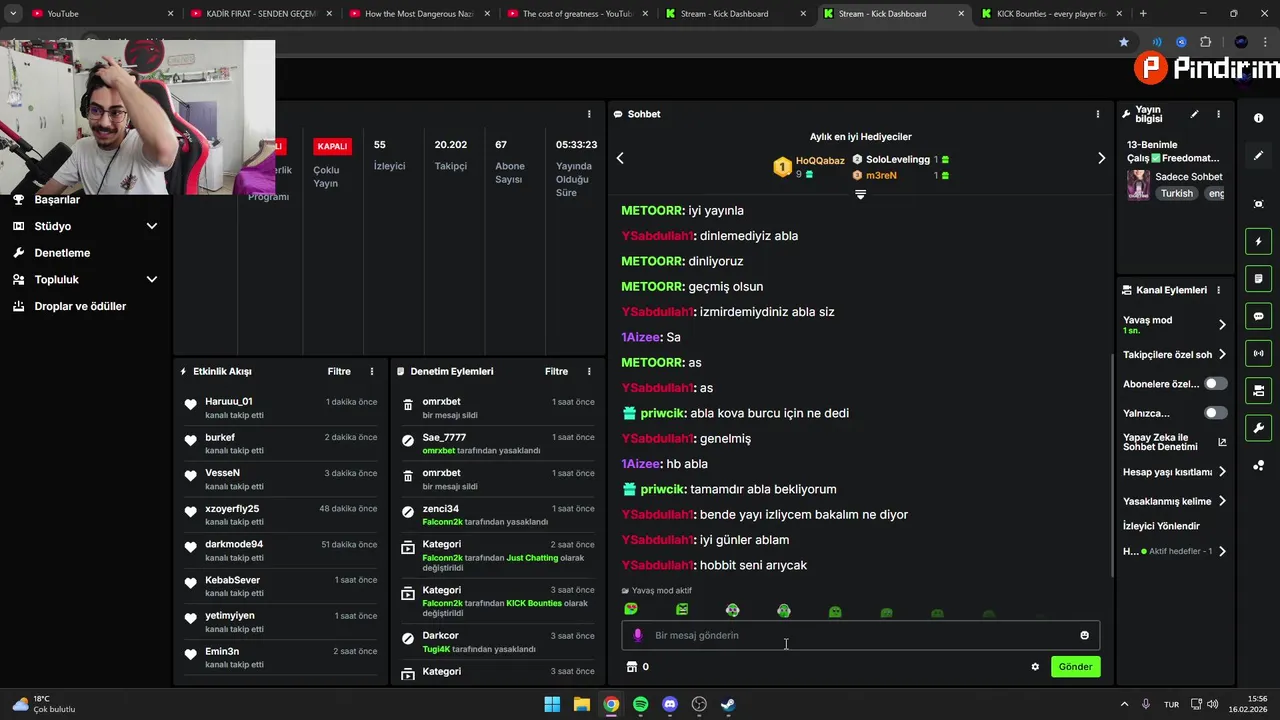The width and height of the screenshot is (1280, 720).
Task: Select the screen capture icon in right strip
Action: tap(1258, 204)
